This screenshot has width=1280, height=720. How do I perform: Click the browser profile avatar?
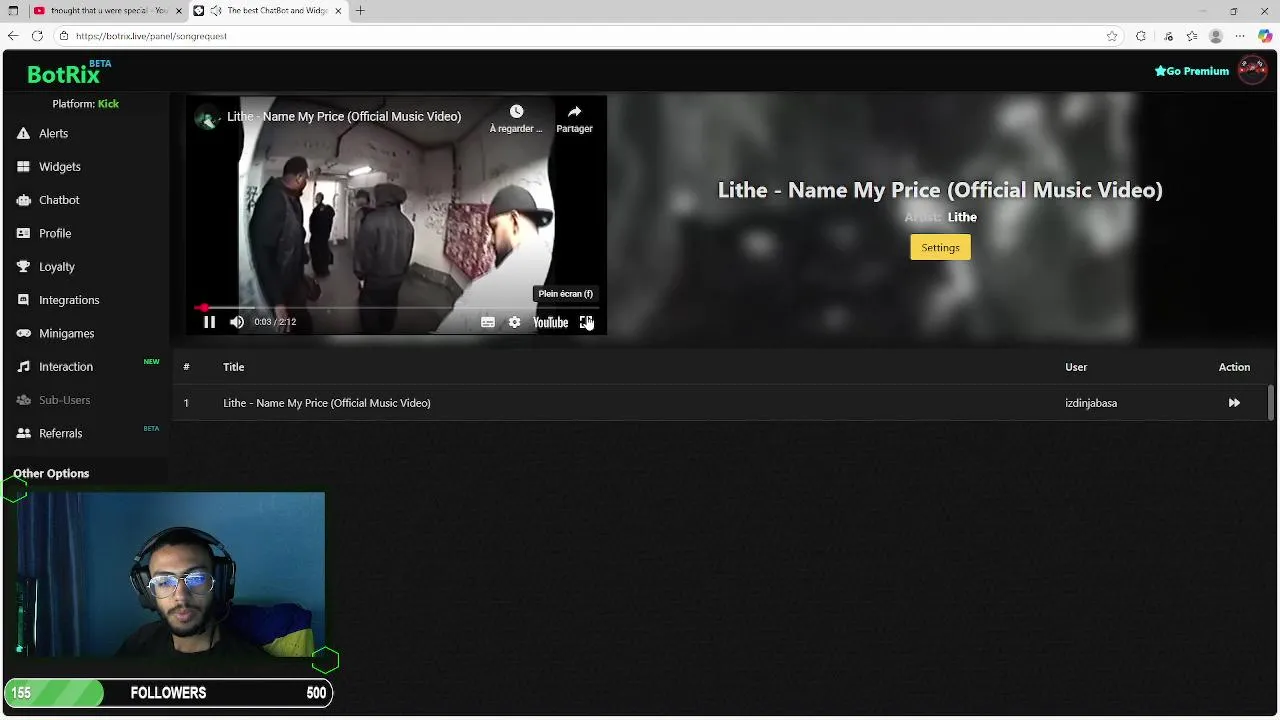[1216, 36]
